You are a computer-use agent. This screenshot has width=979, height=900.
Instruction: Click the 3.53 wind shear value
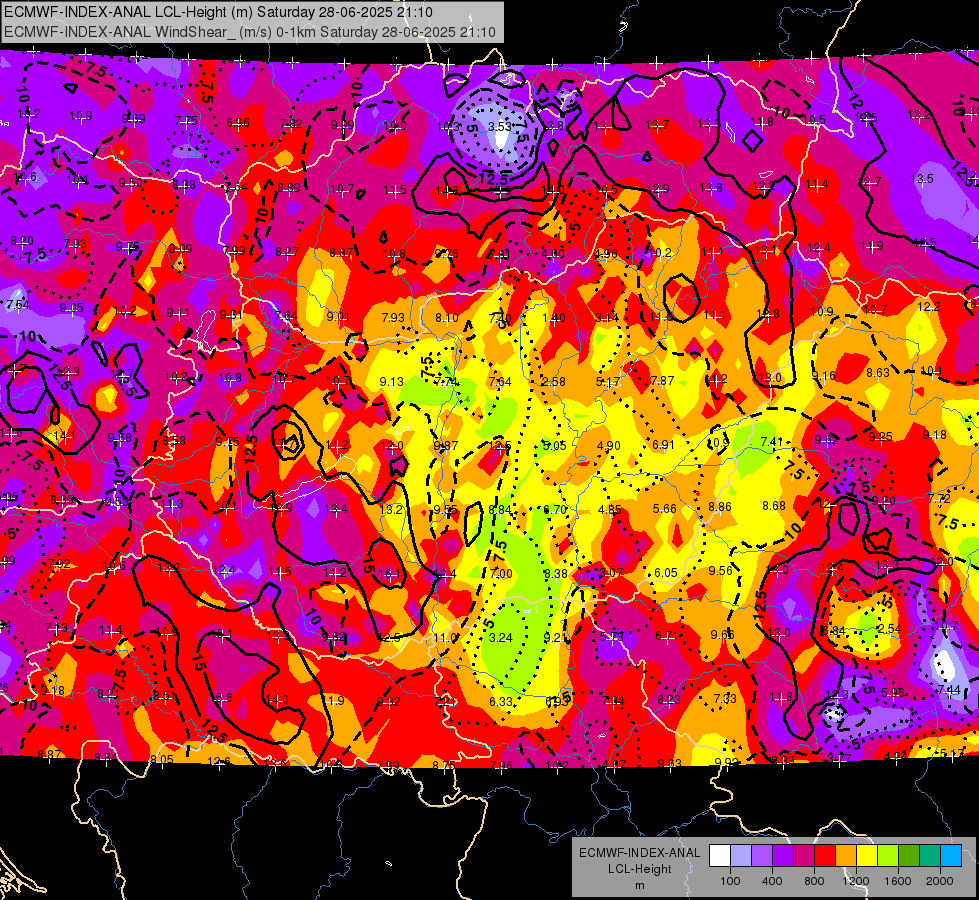(499, 126)
